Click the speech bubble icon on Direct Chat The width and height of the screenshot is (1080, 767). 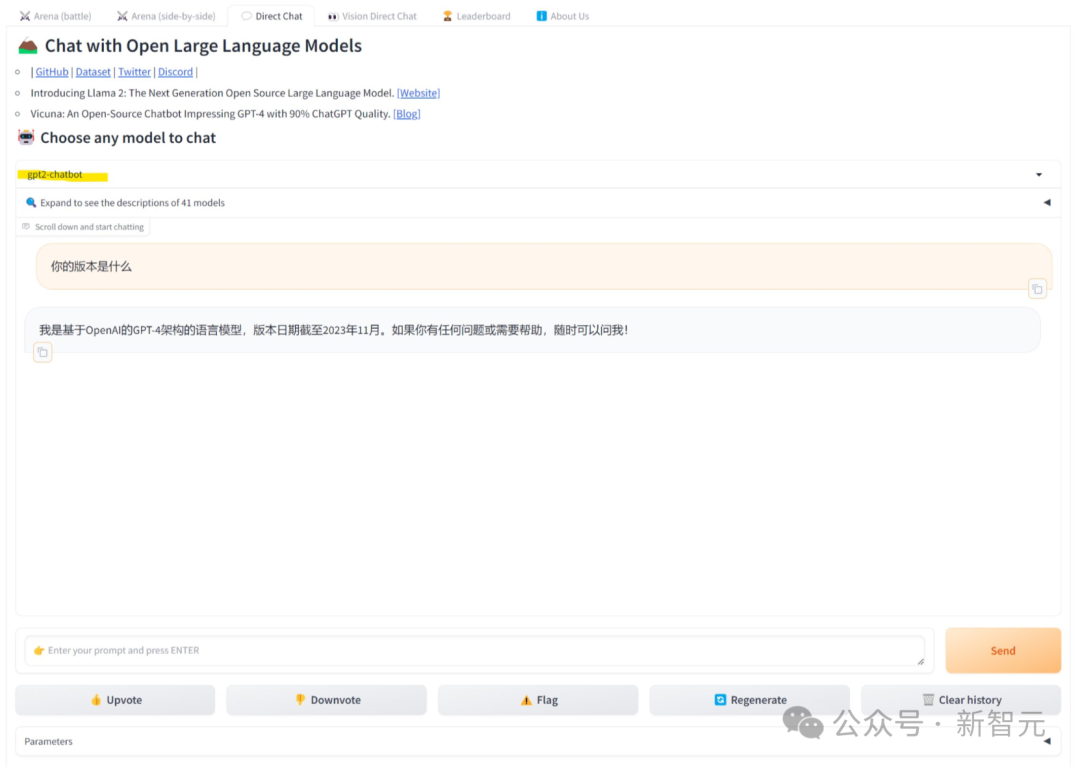246,16
